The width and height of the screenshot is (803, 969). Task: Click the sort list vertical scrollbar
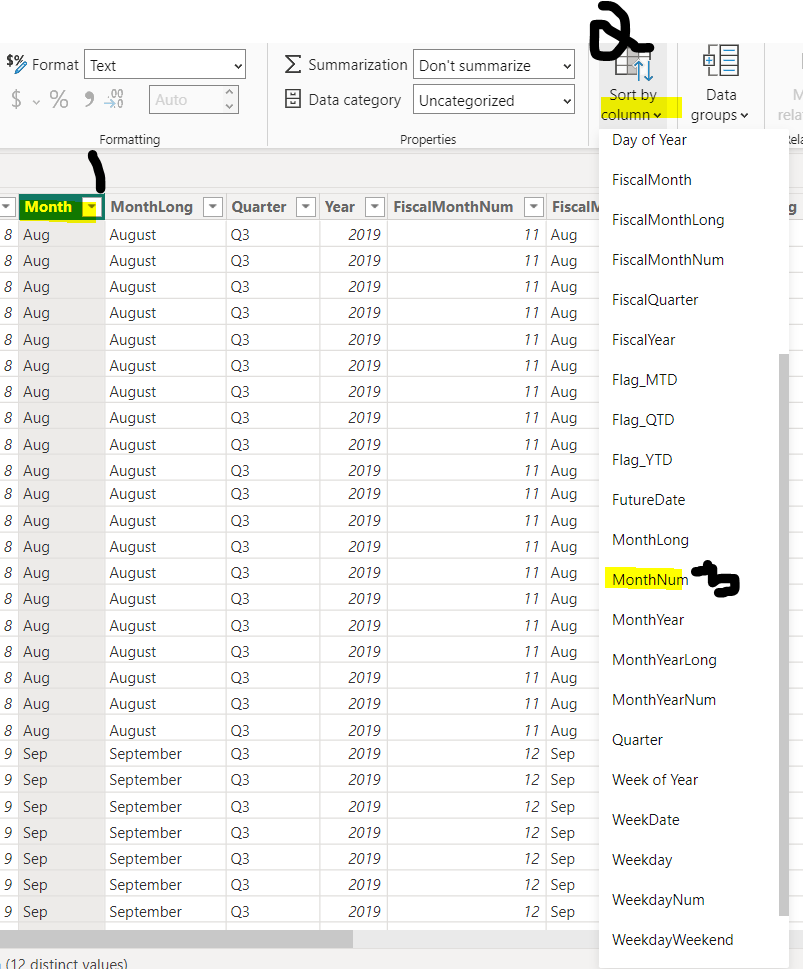click(784, 635)
